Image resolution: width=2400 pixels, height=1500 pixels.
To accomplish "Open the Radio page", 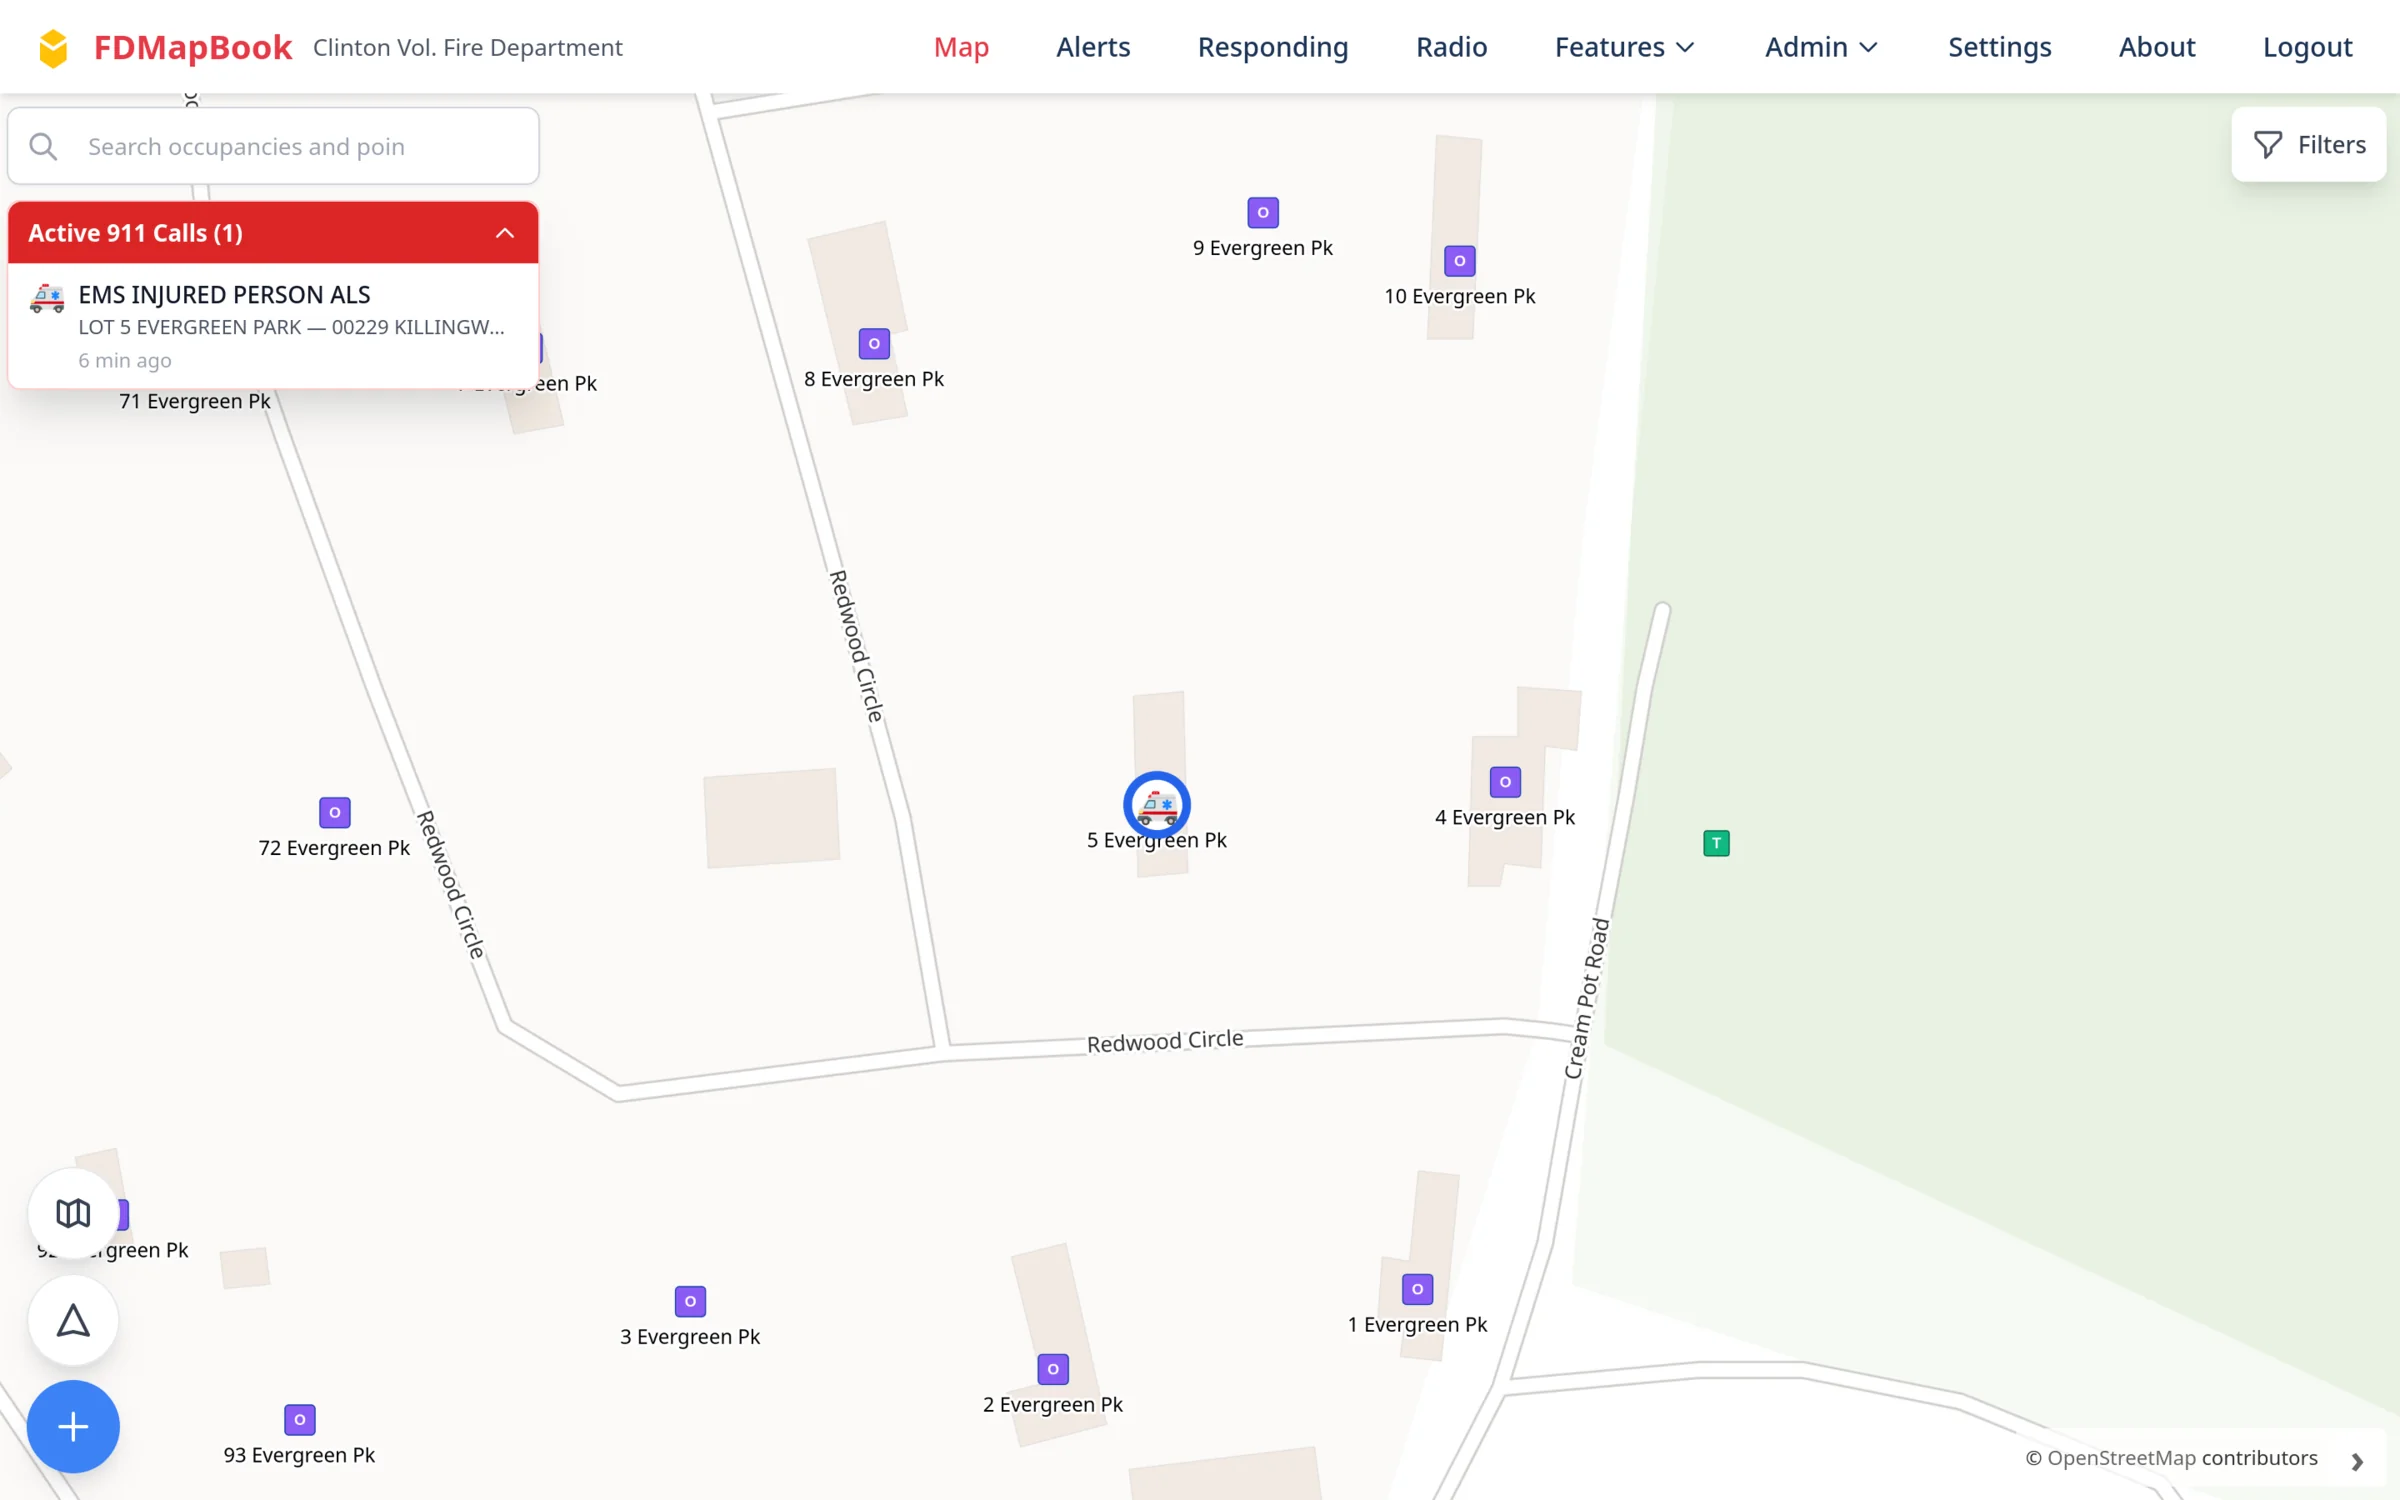I will tap(1451, 47).
